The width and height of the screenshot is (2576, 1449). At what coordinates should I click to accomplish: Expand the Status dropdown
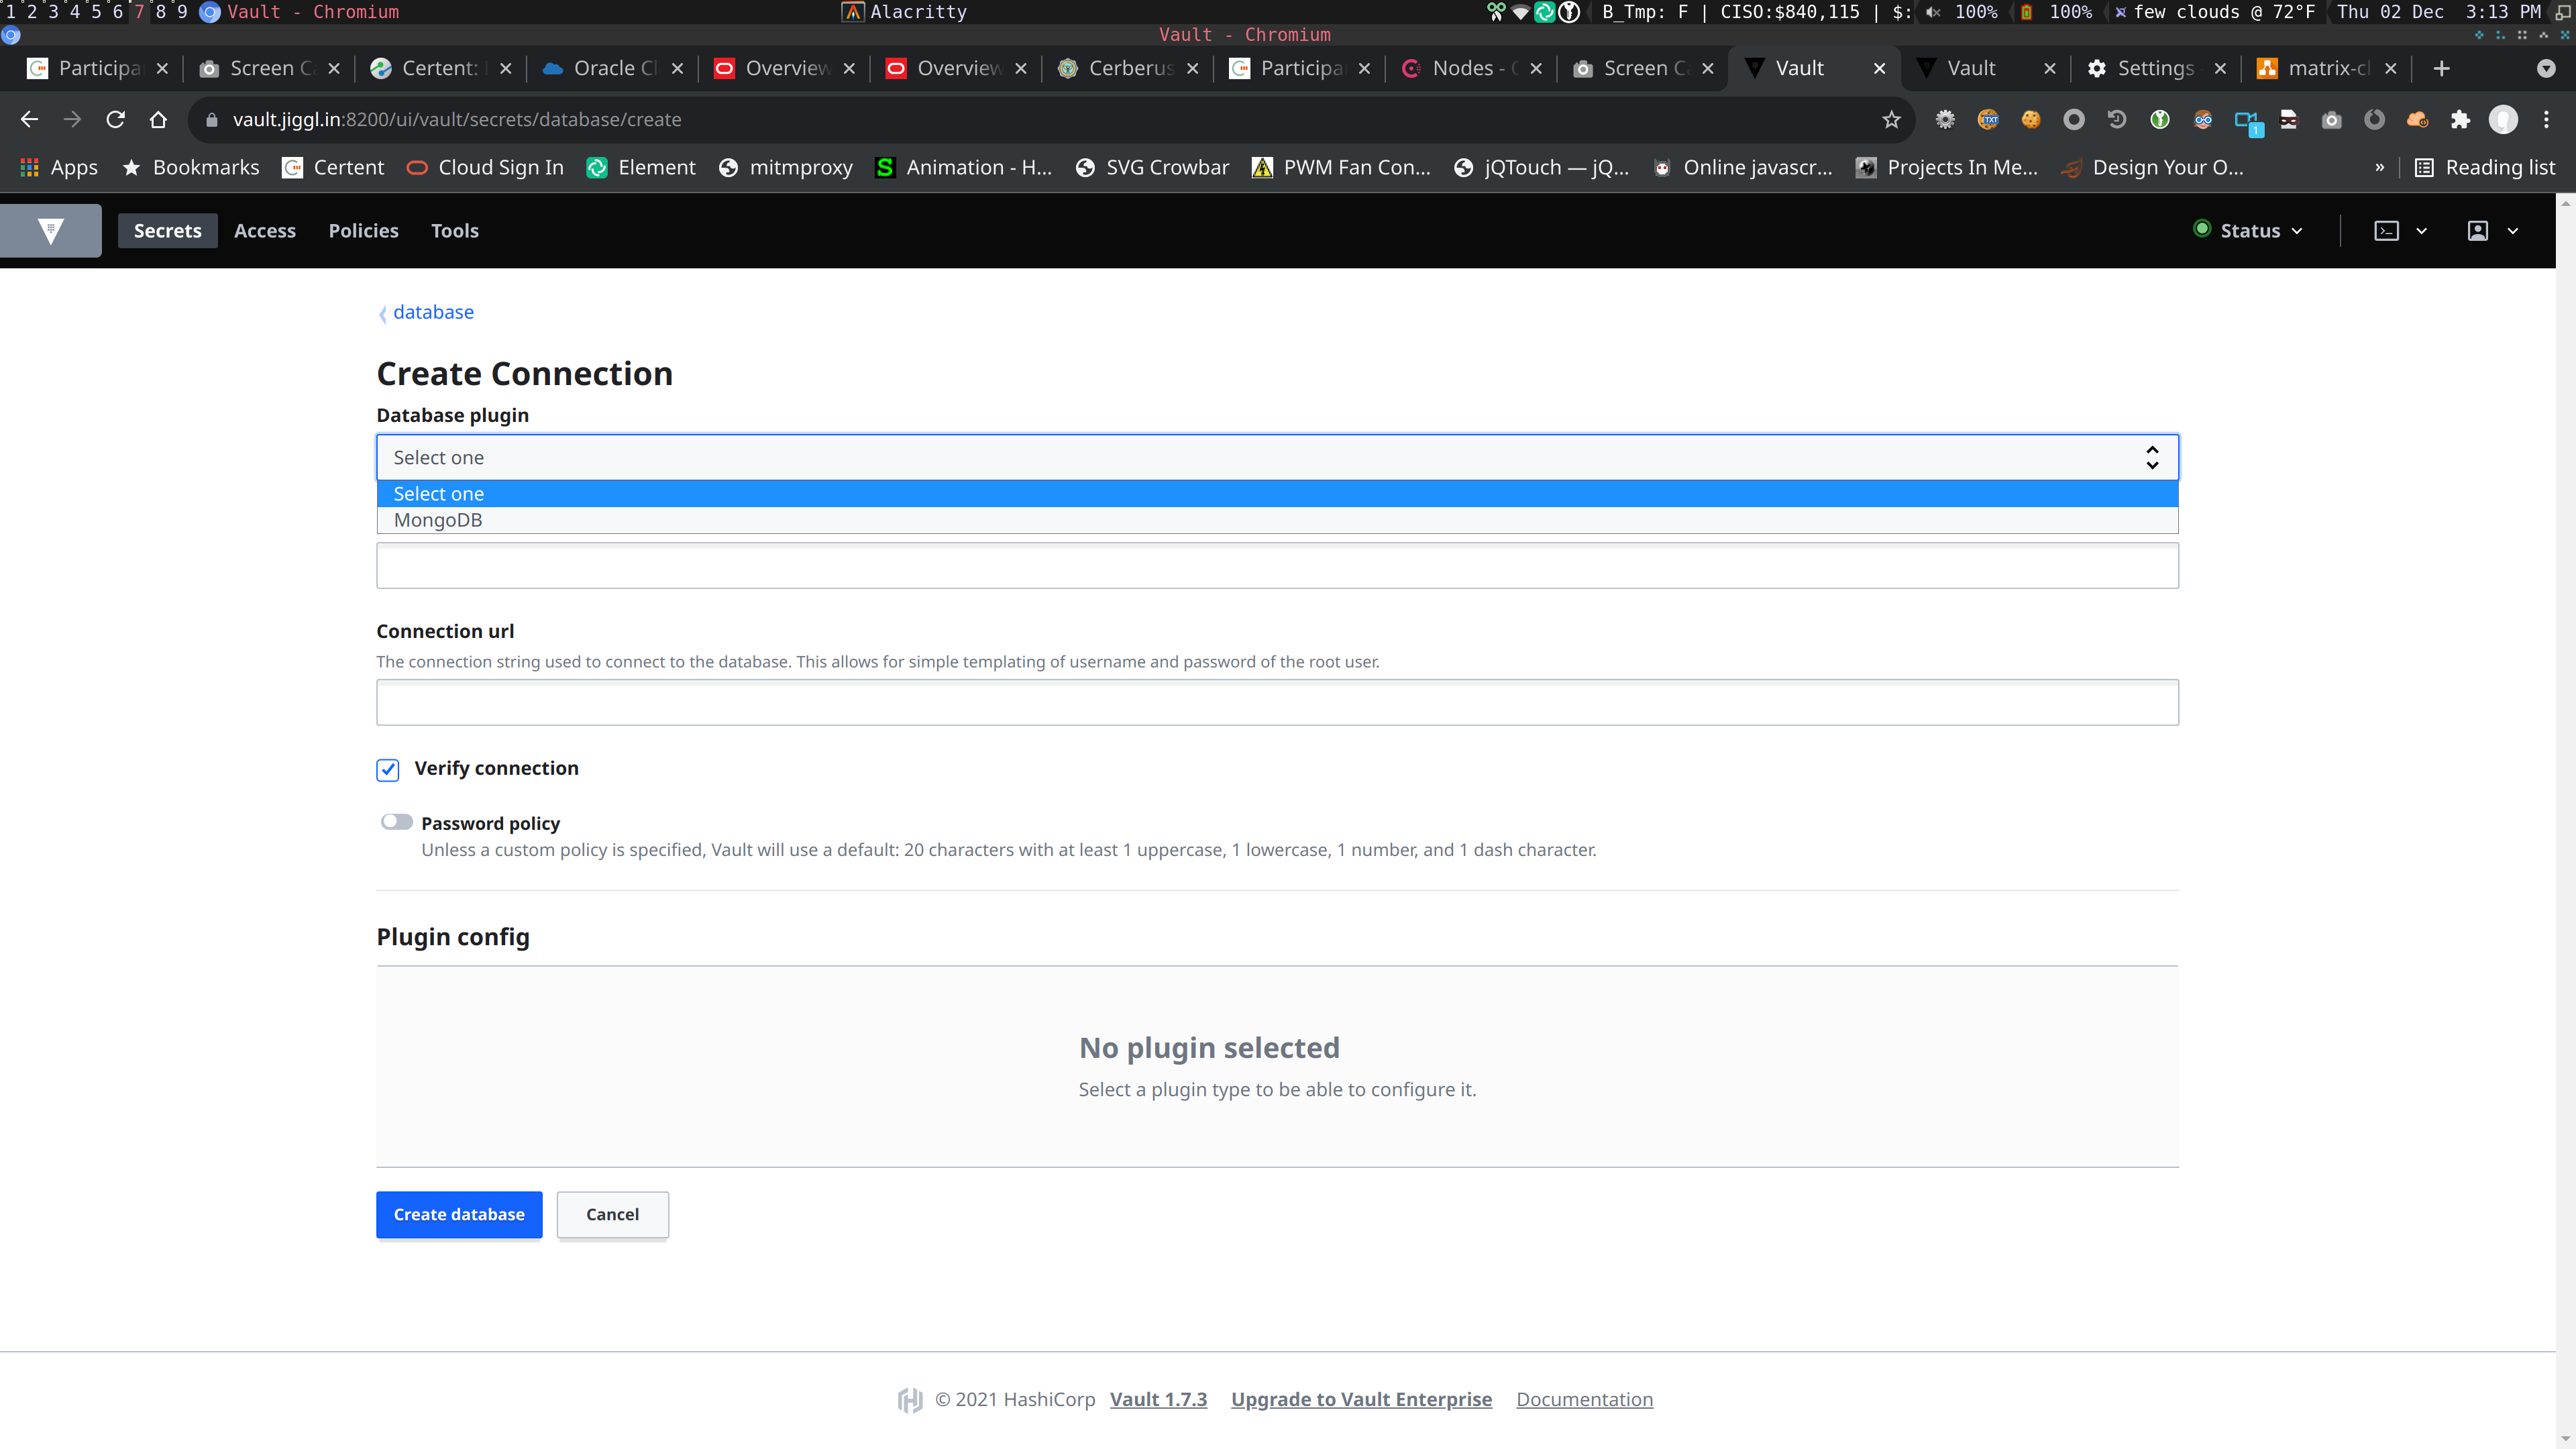point(2249,231)
